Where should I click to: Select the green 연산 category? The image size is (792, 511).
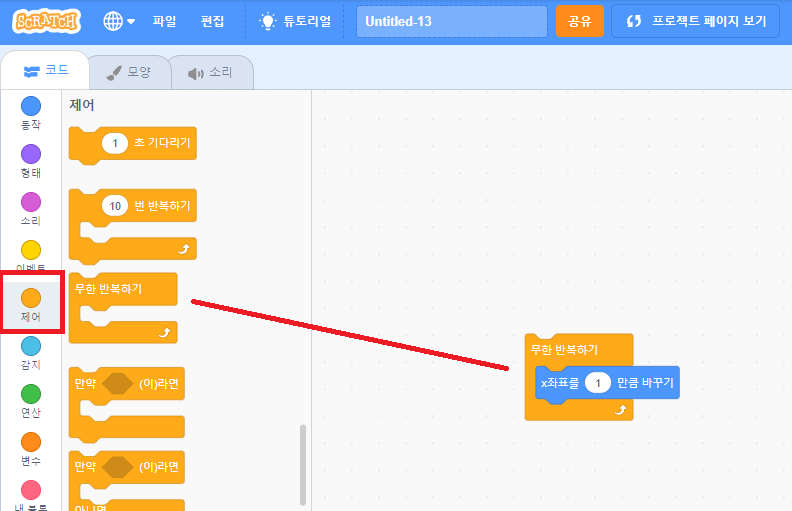(31, 401)
